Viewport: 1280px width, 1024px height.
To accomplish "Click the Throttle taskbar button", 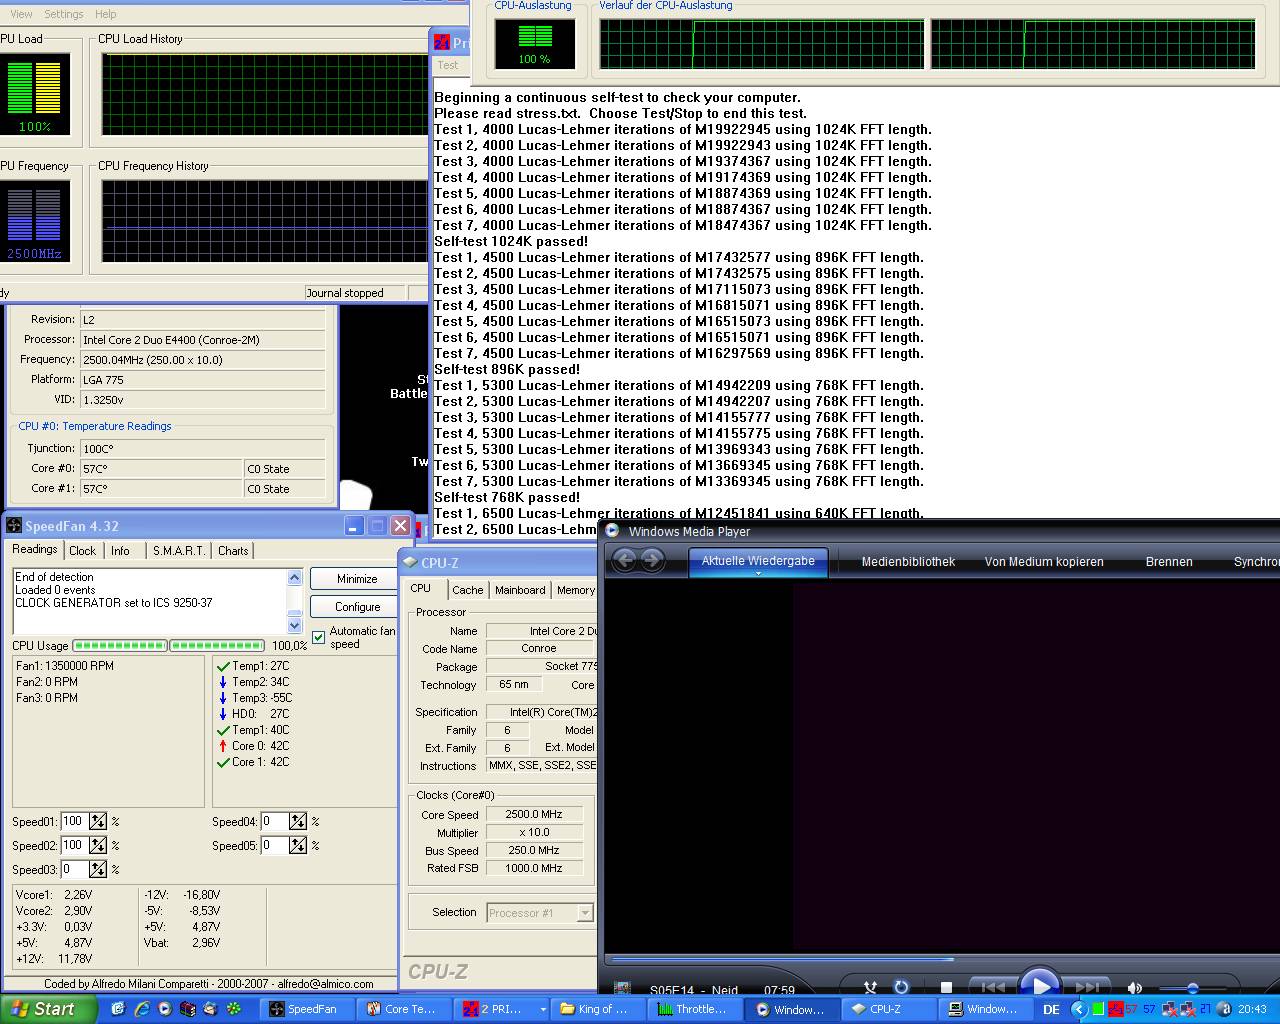I will [694, 1009].
